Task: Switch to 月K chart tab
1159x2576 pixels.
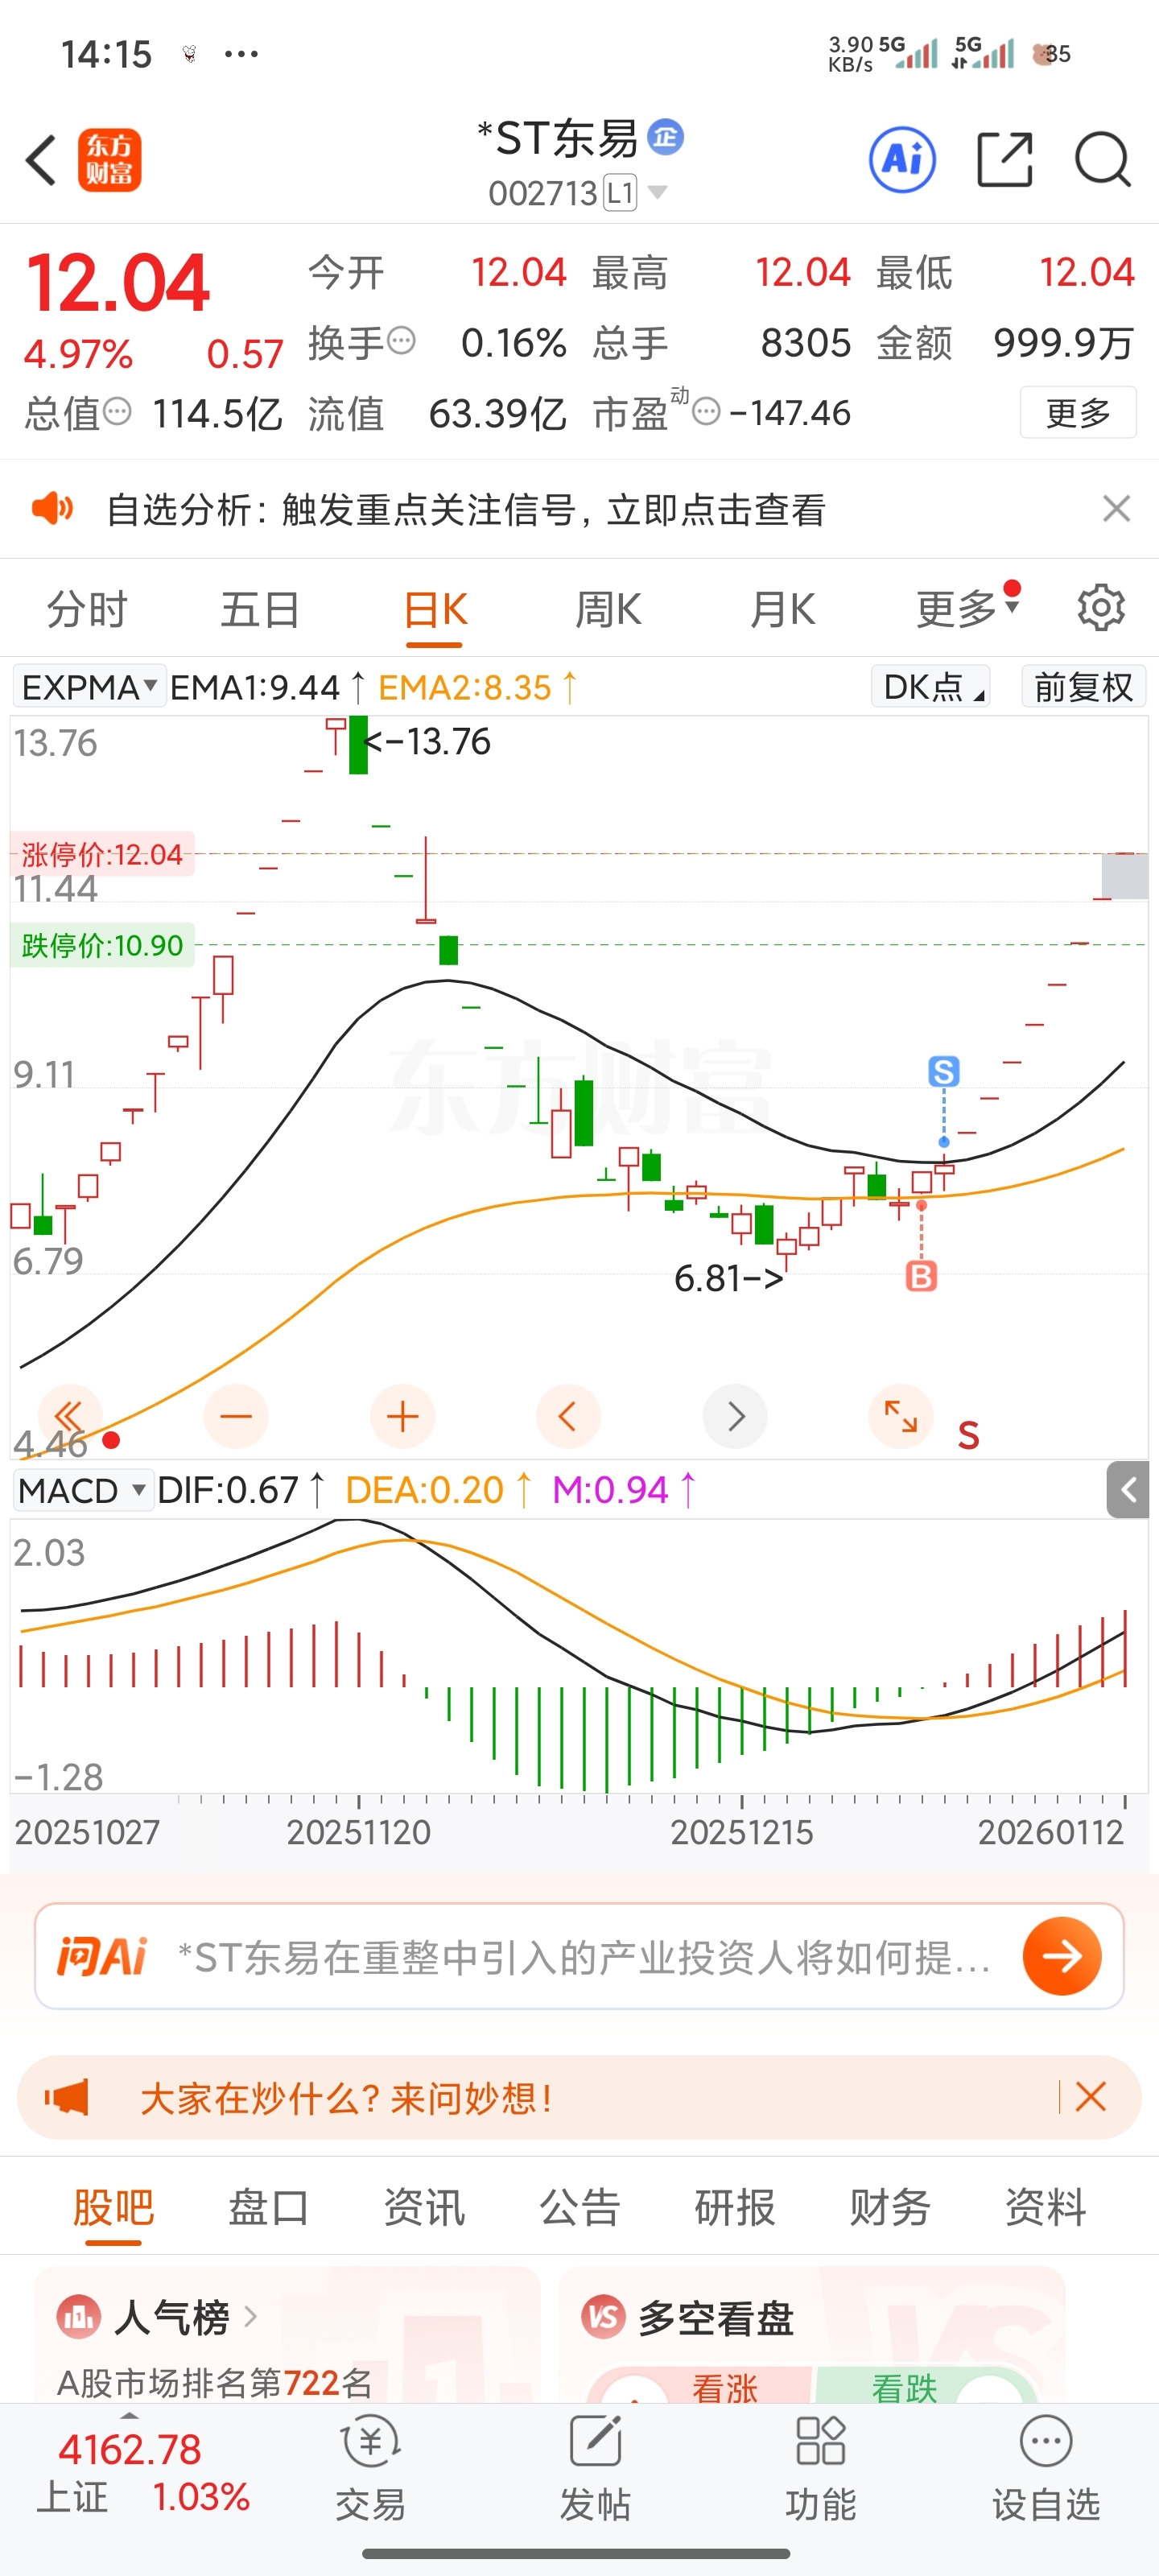Action: point(783,608)
